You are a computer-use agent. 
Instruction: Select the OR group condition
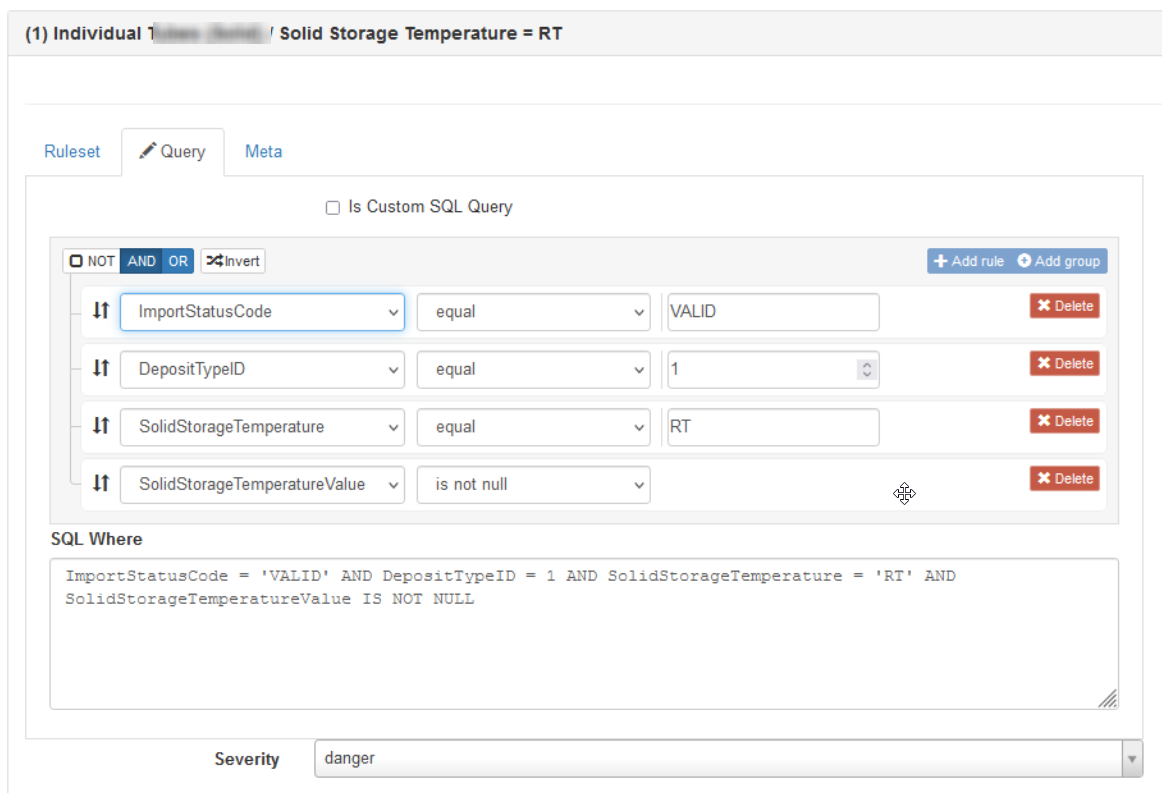coord(178,261)
